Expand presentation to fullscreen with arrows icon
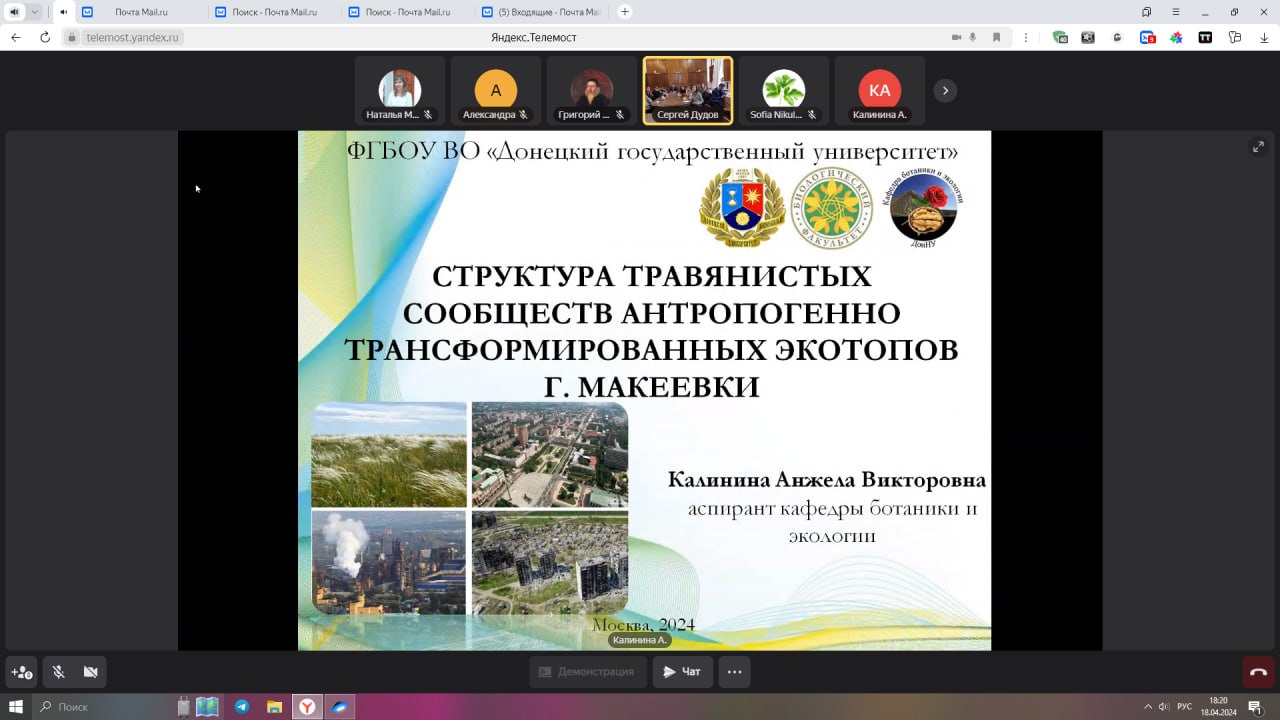 pyautogui.click(x=1258, y=147)
